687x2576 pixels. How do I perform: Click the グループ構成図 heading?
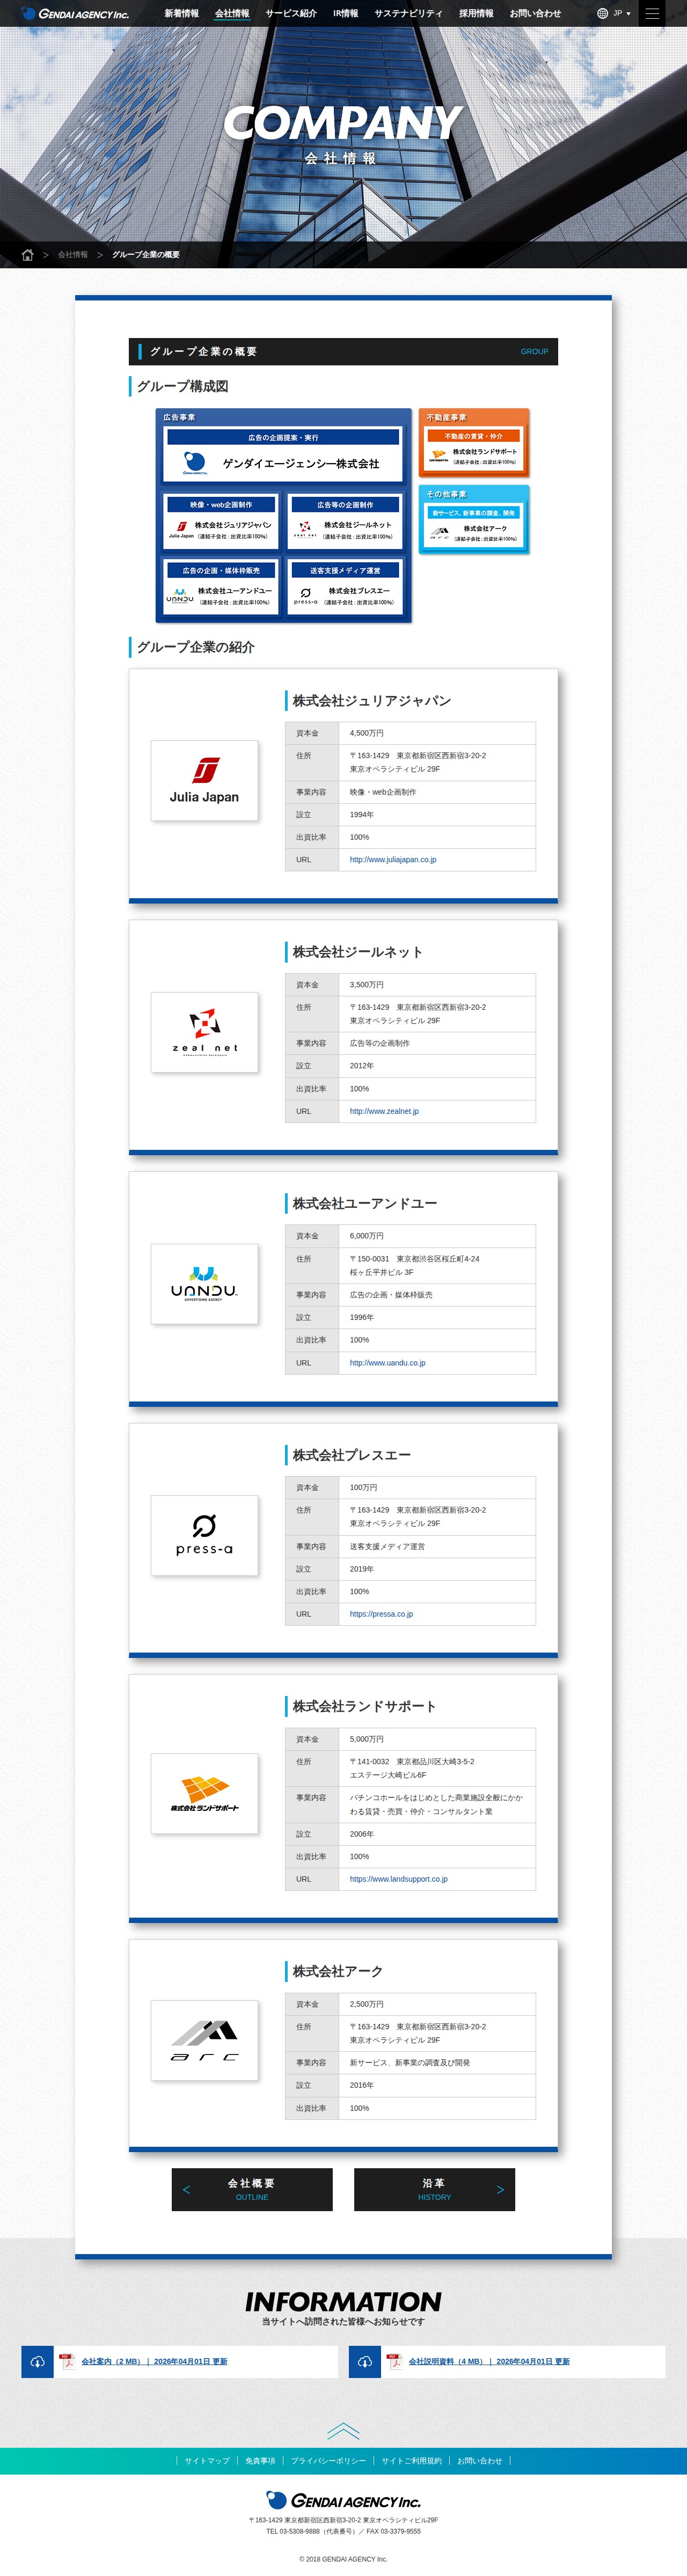pyautogui.click(x=182, y=386)
